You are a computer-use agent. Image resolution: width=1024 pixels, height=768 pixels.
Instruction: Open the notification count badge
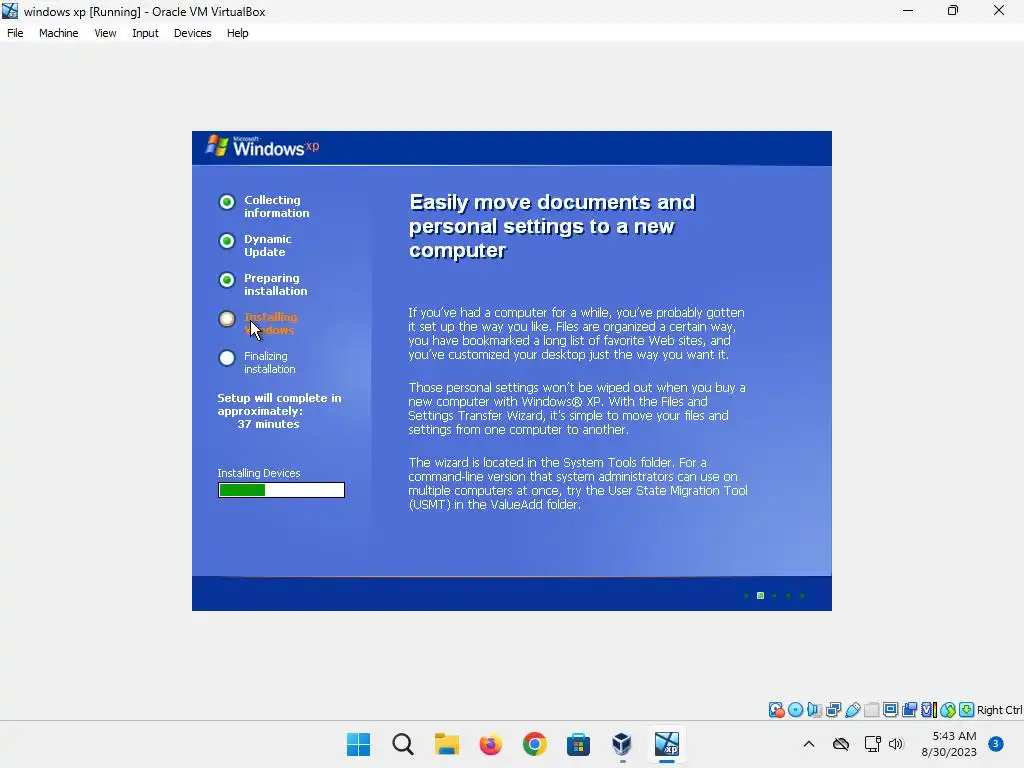[x=995, y=744]
